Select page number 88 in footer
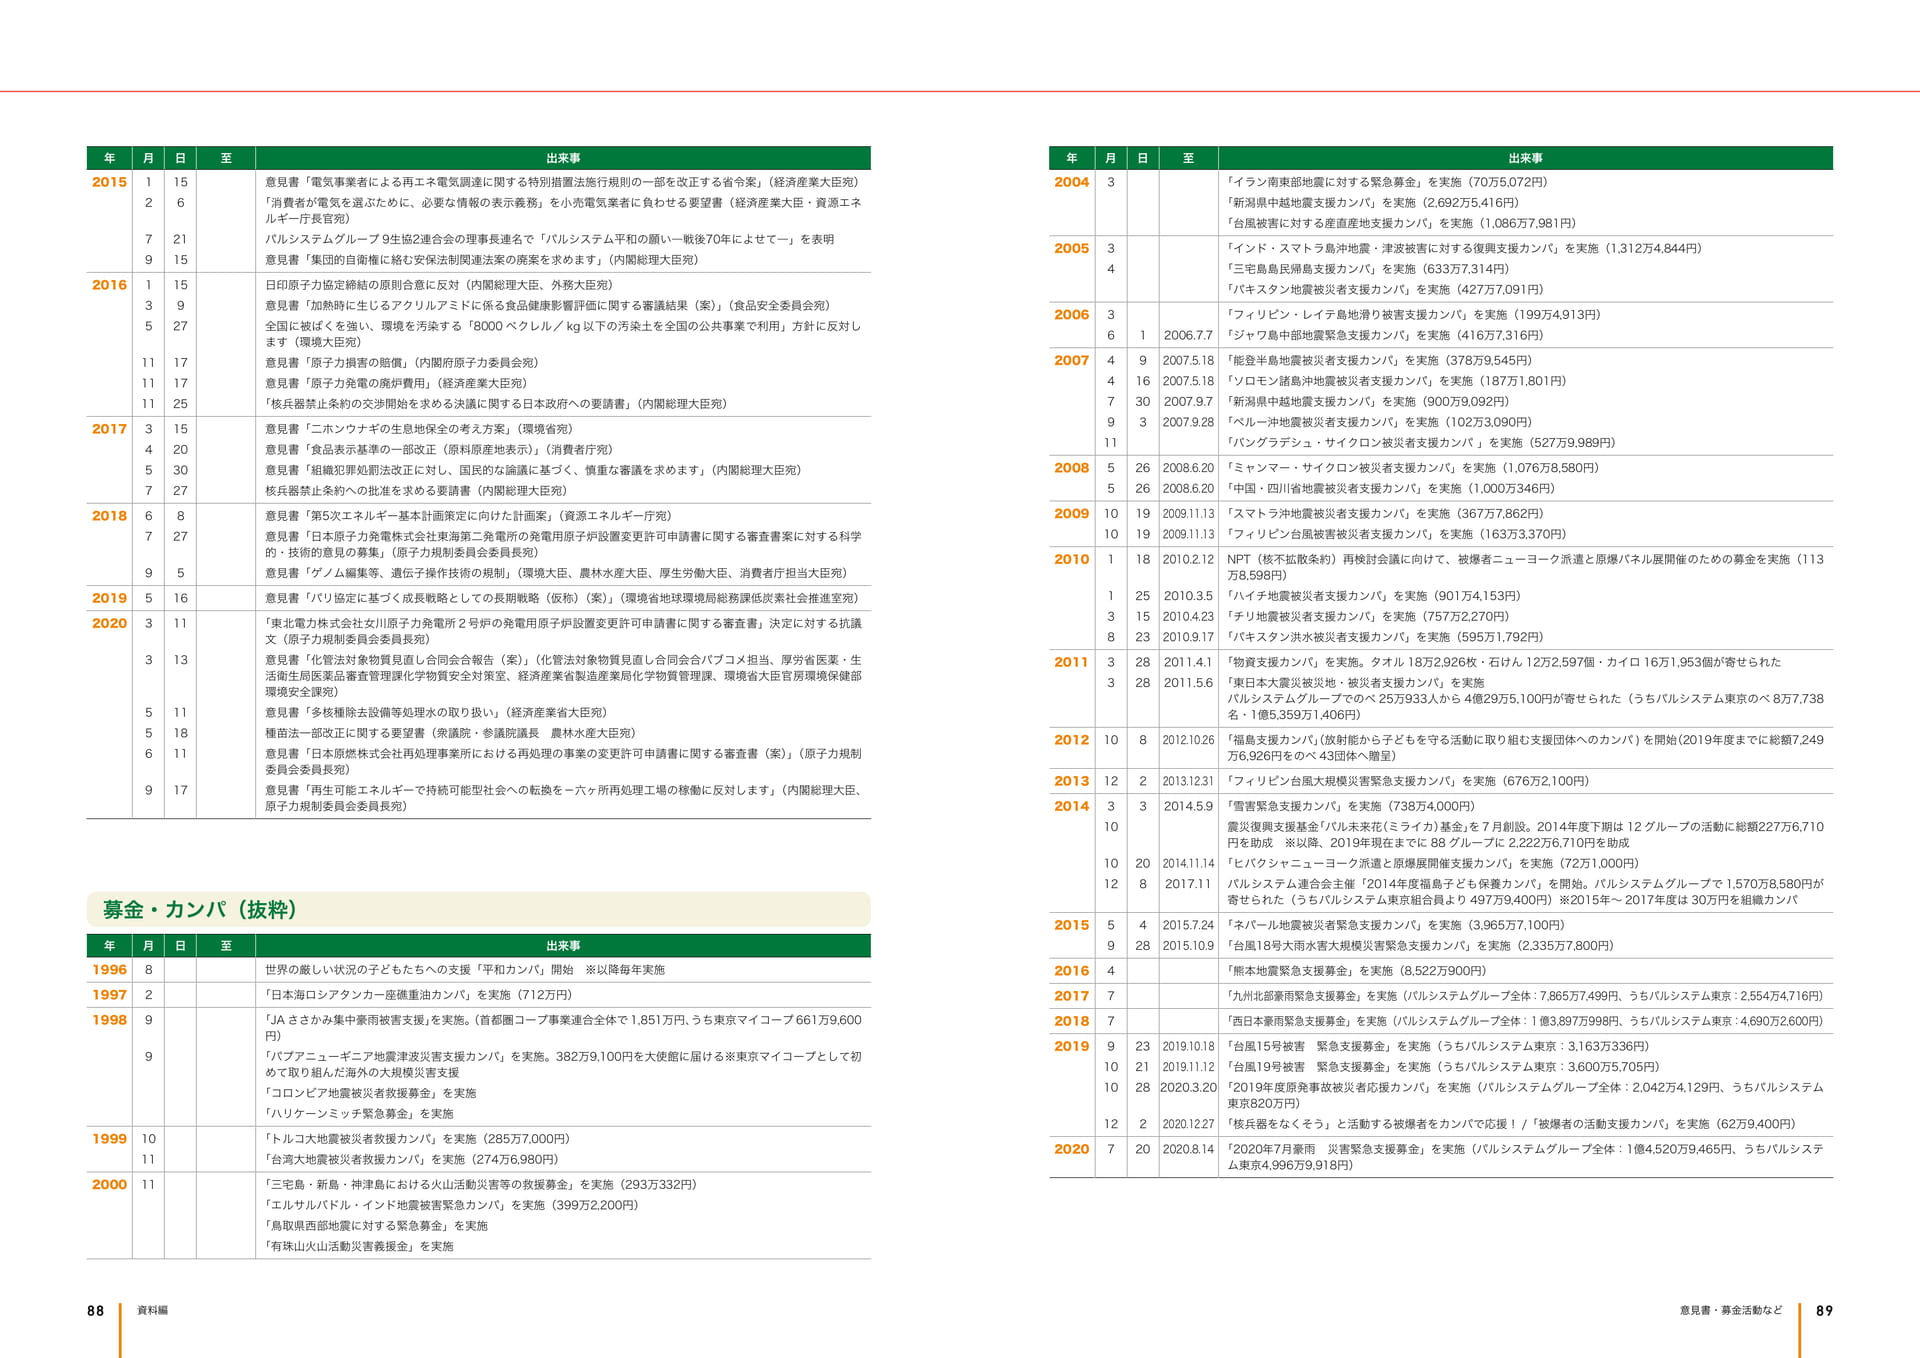 point(95,1310)
